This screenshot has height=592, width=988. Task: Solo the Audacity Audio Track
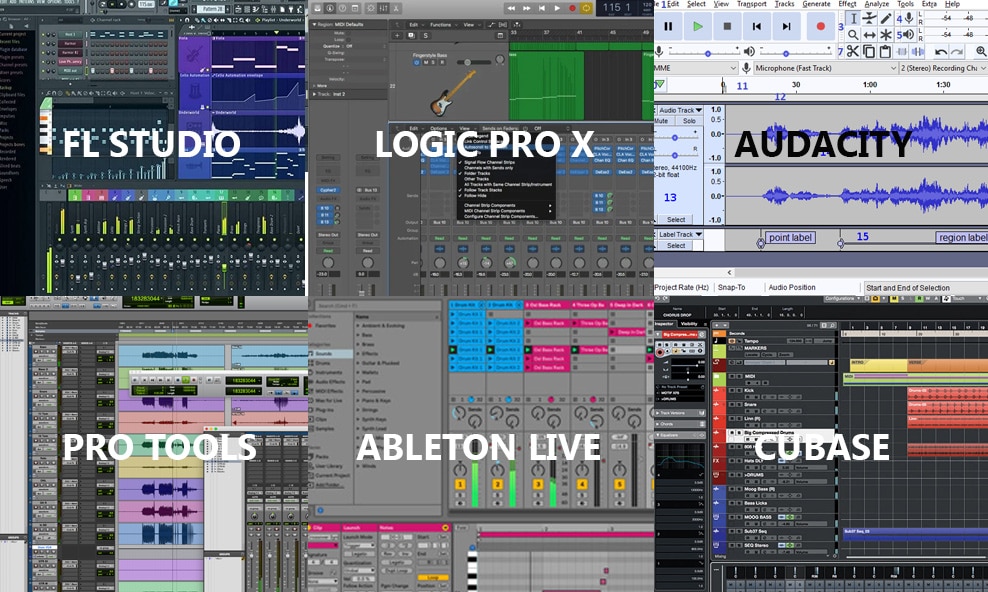click(689, 120)
